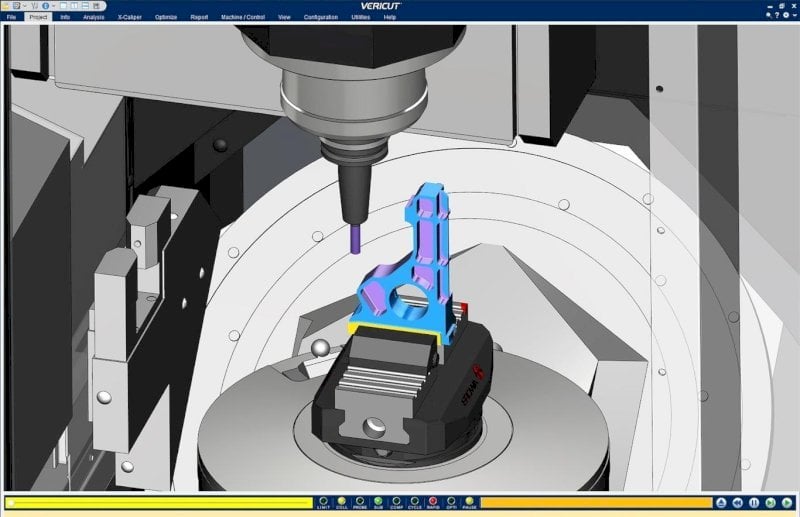Toggle the SUB status light
Image resolution: width=800 pixels, height=517 pixels.
click(x=378, y=503)
